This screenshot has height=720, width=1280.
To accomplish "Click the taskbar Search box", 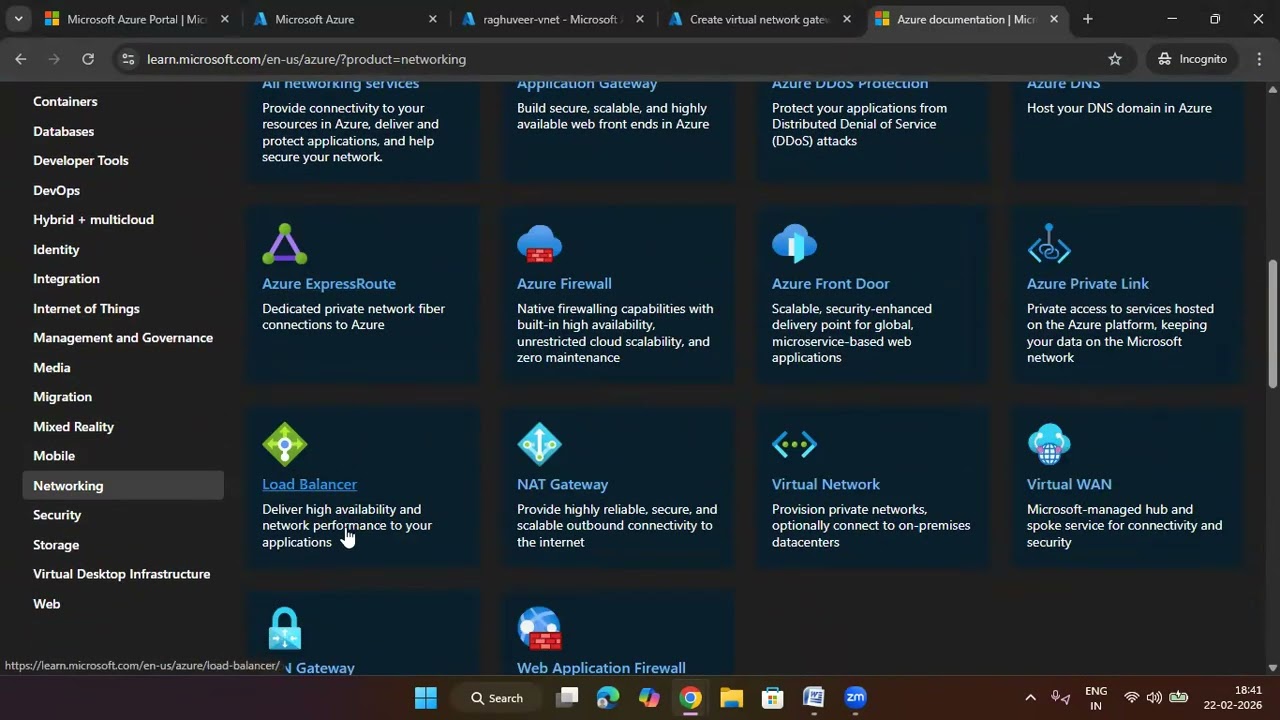I will tap(498, 698).
